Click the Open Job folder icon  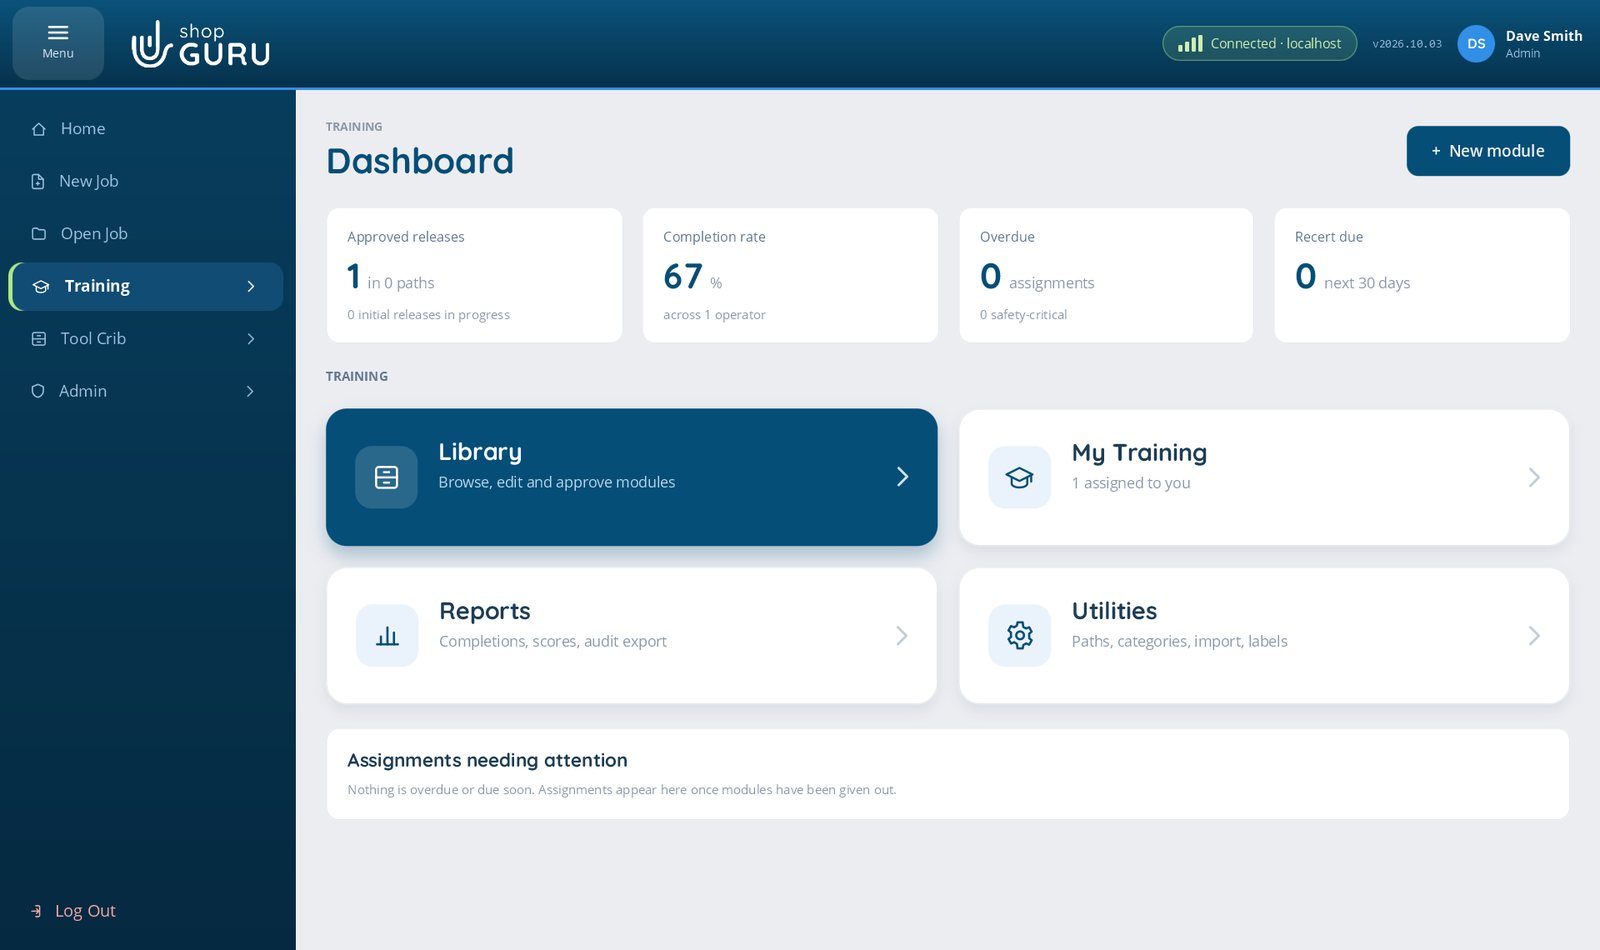pos(39,234)
